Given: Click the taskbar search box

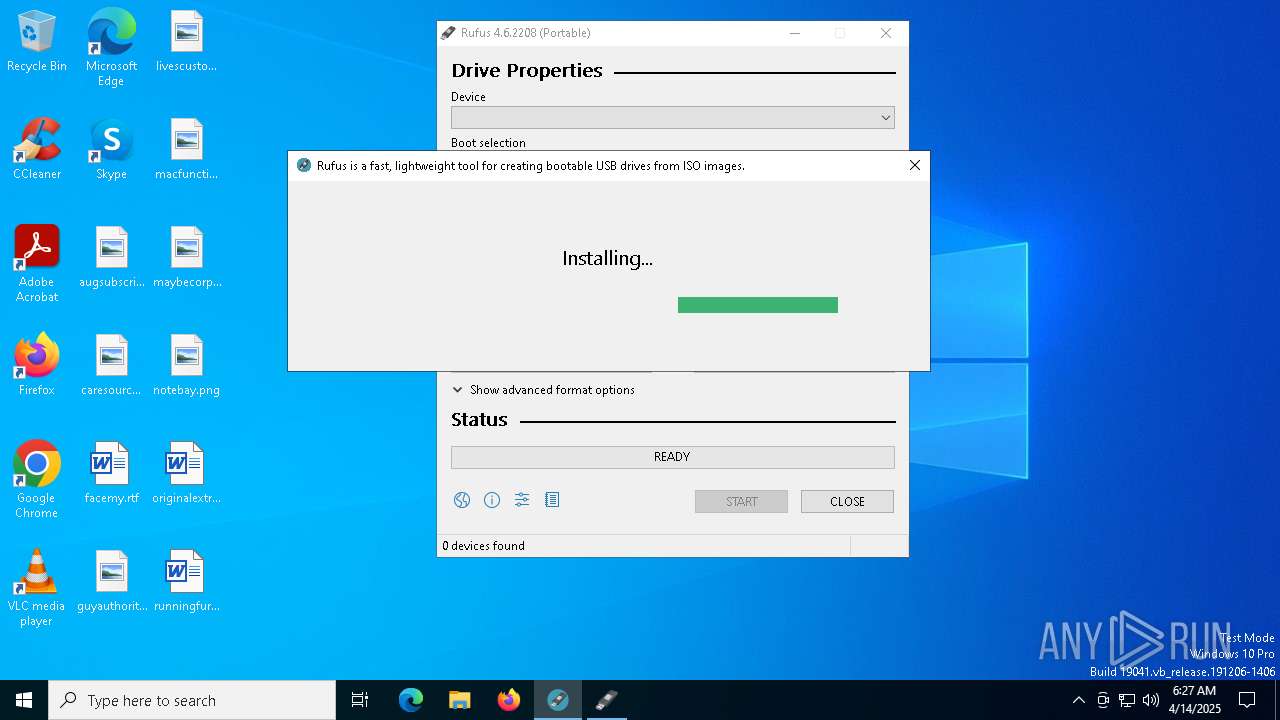Looking at the screenshot, I should [192, 700].
